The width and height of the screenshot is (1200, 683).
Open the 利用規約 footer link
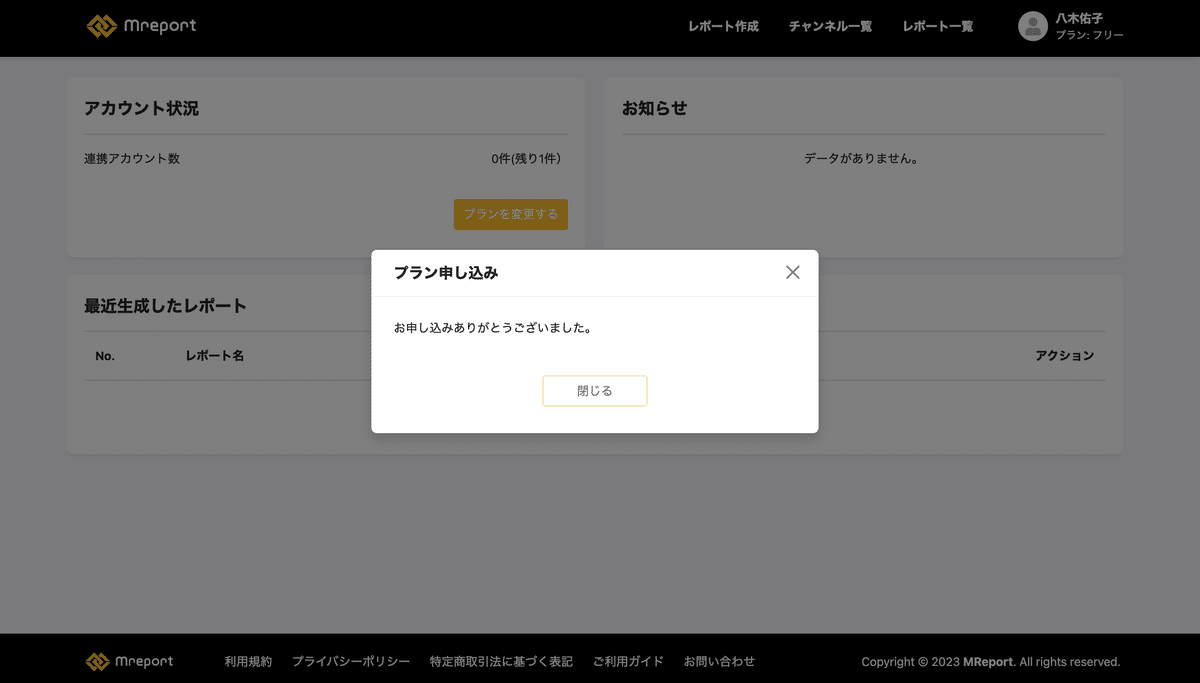point(248,662)
